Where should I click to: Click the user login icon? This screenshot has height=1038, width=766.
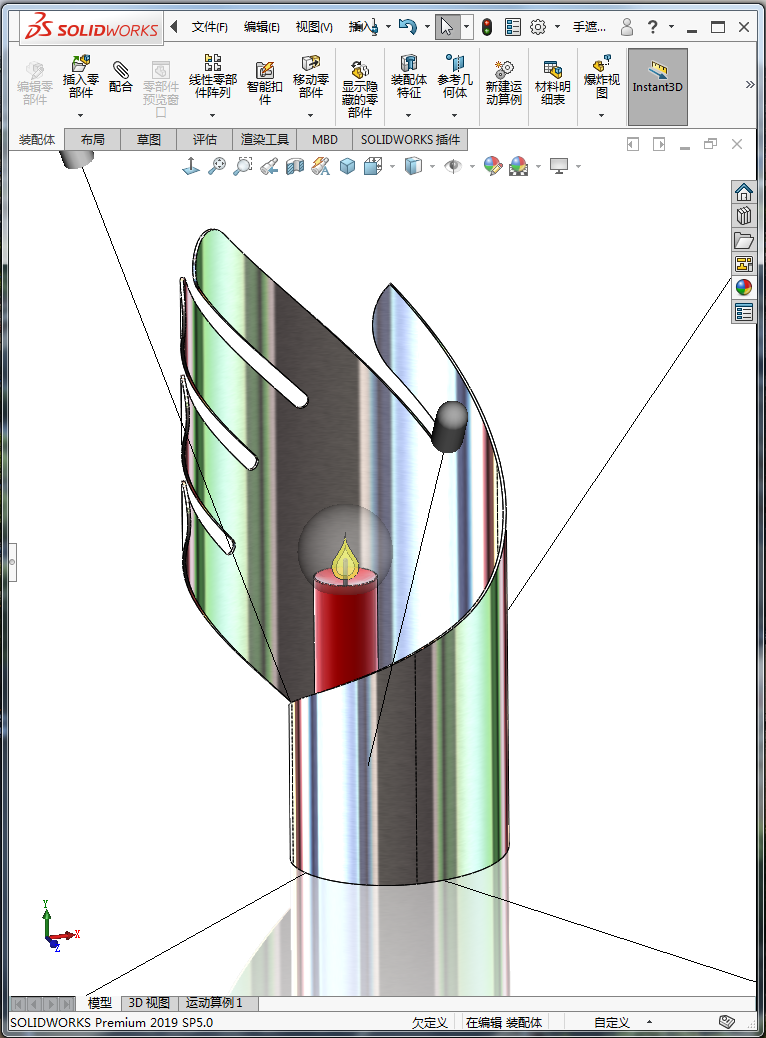point(626,27)
